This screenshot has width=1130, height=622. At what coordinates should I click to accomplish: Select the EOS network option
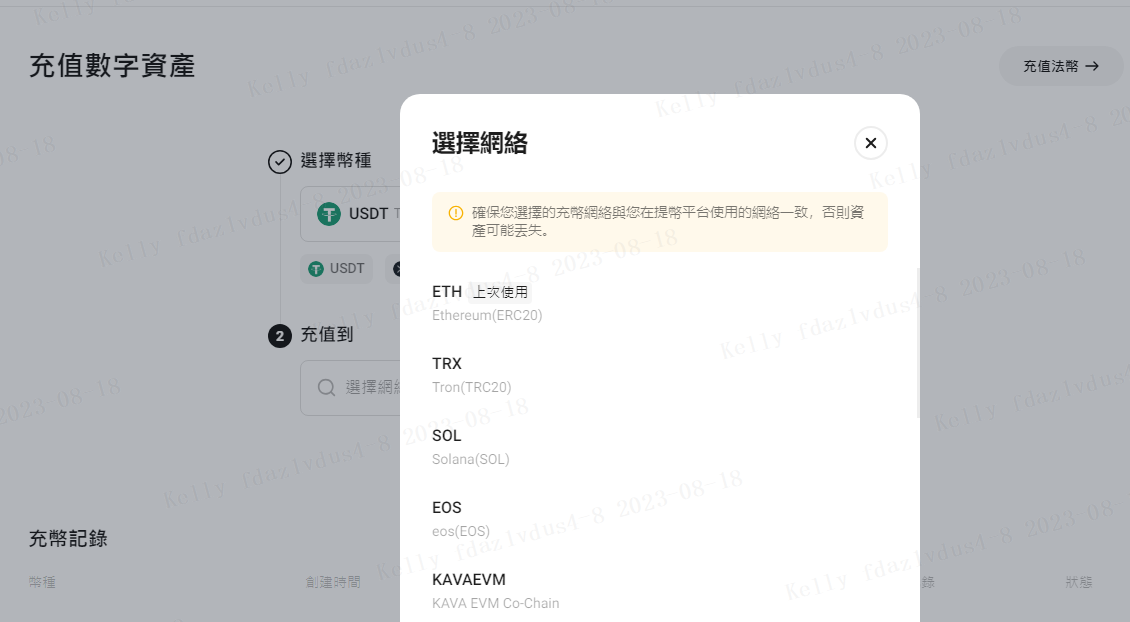pos(659,519)
